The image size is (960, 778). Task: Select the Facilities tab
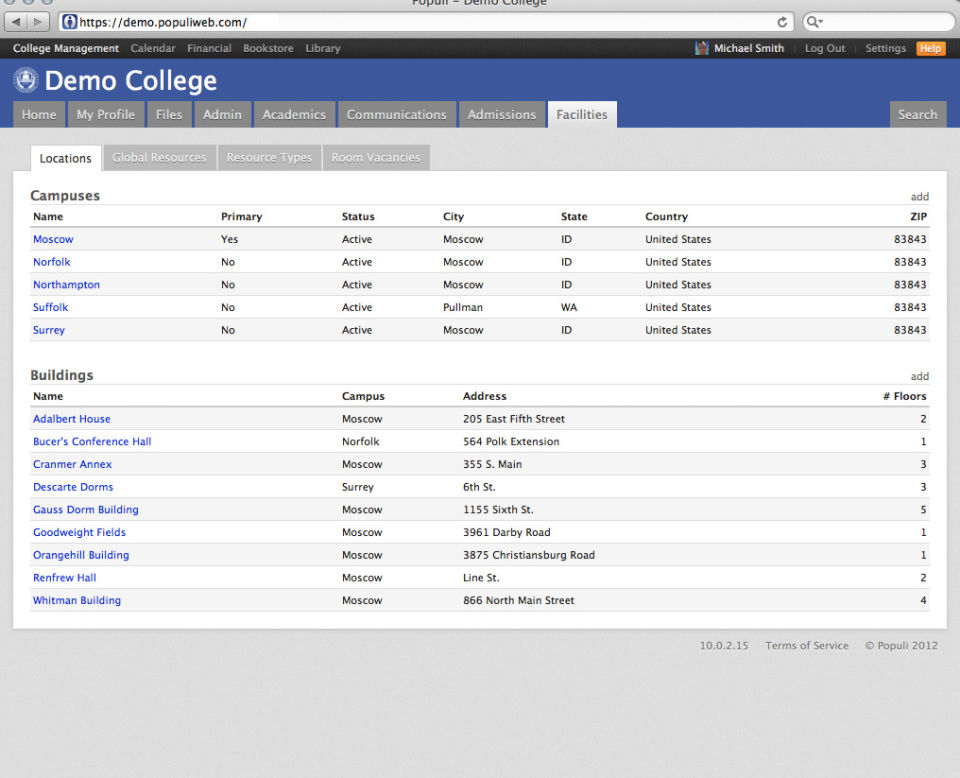click(582, 114)
